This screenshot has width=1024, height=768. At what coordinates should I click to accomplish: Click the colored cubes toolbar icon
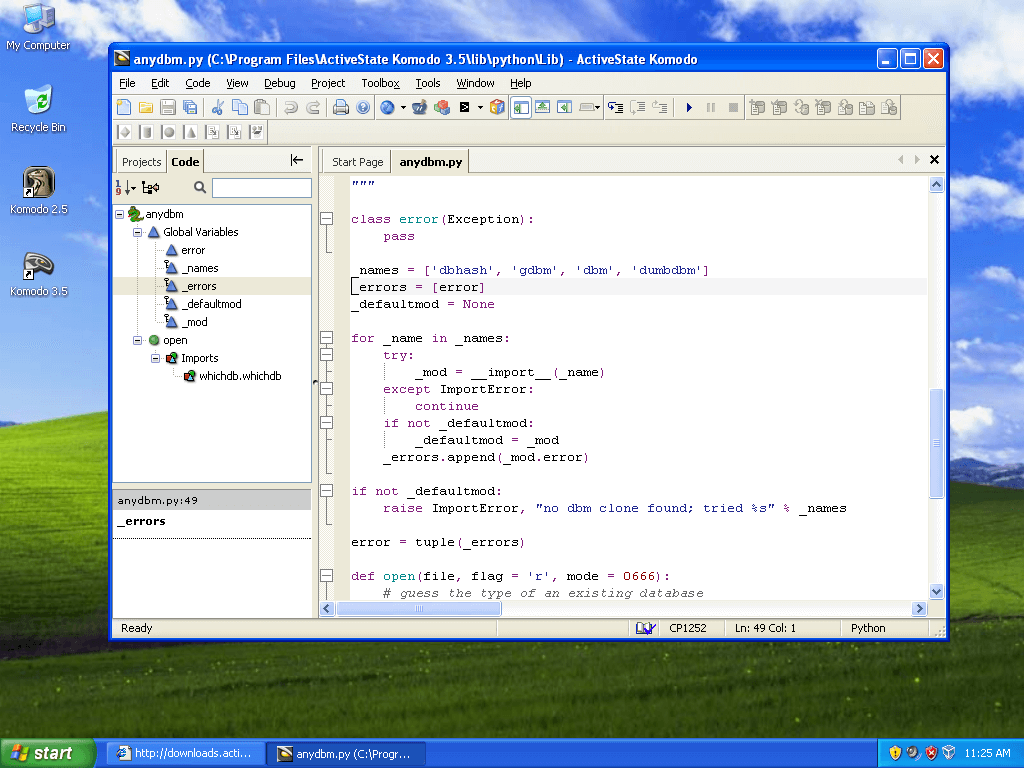[441, 107]
